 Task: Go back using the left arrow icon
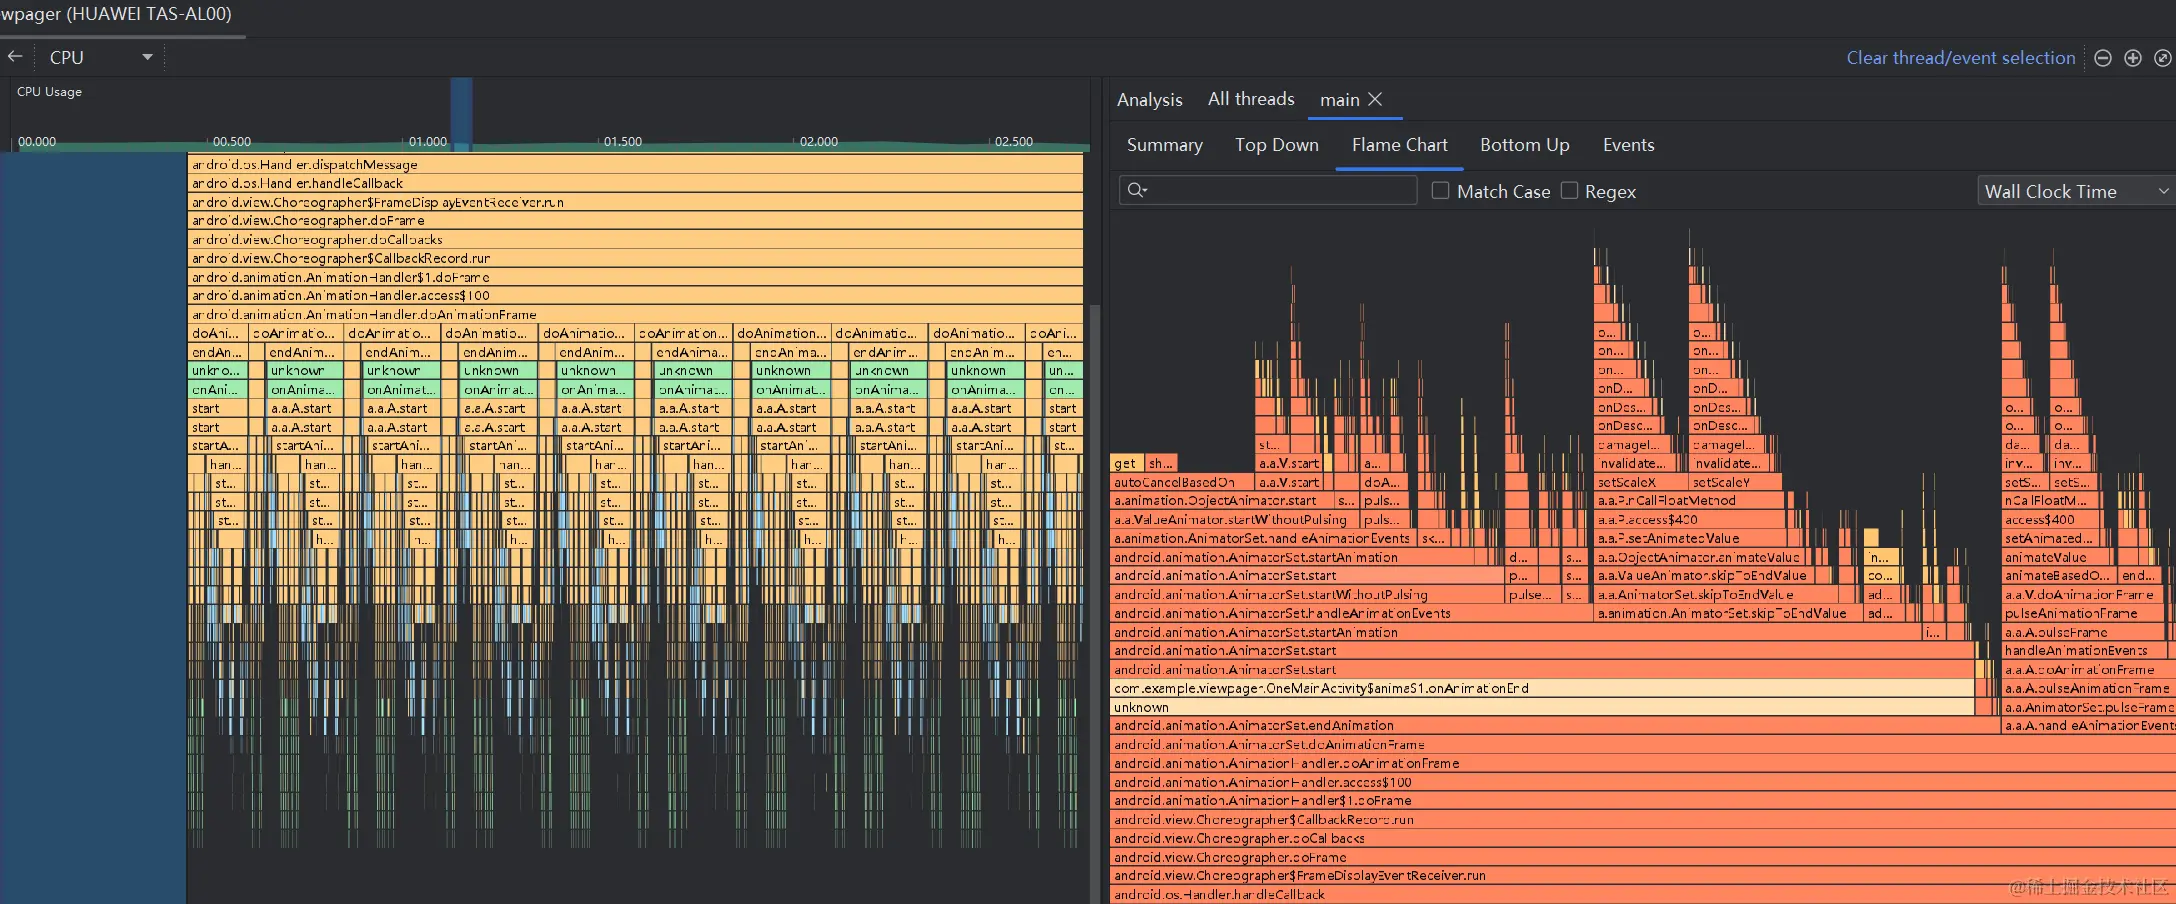point(15,57)
